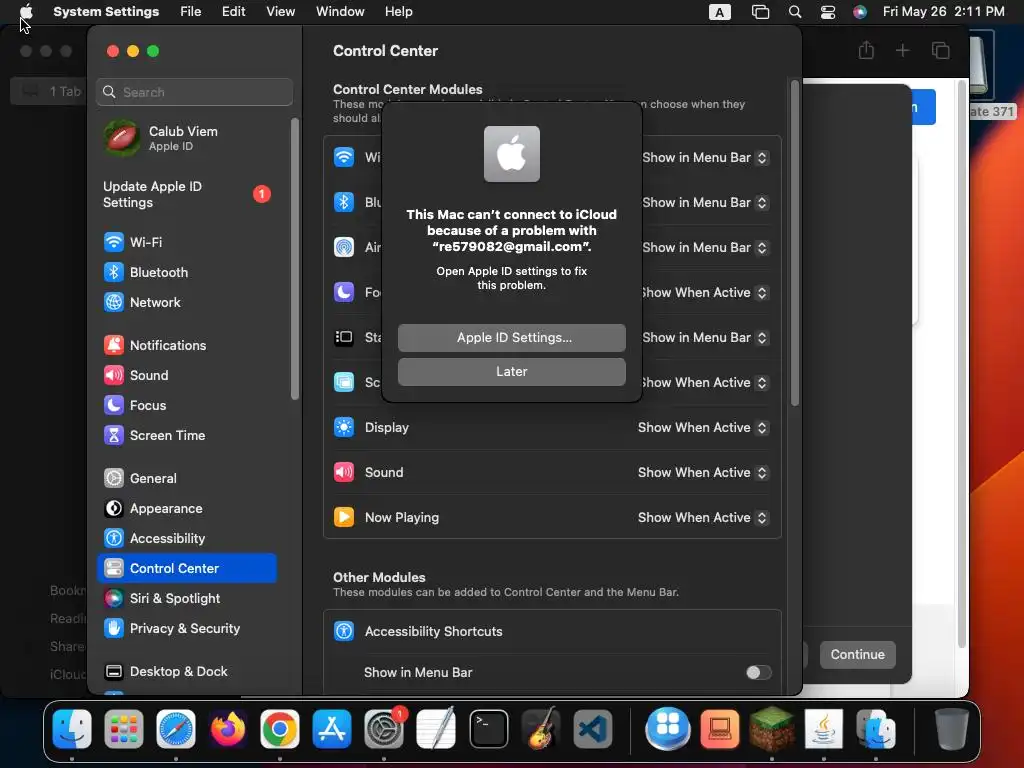The height and width of the screenshot is (768, 1024).
Task: Click the Stage Manager menu bar icon
Action: pyautogui.click(x=760, y=12)
